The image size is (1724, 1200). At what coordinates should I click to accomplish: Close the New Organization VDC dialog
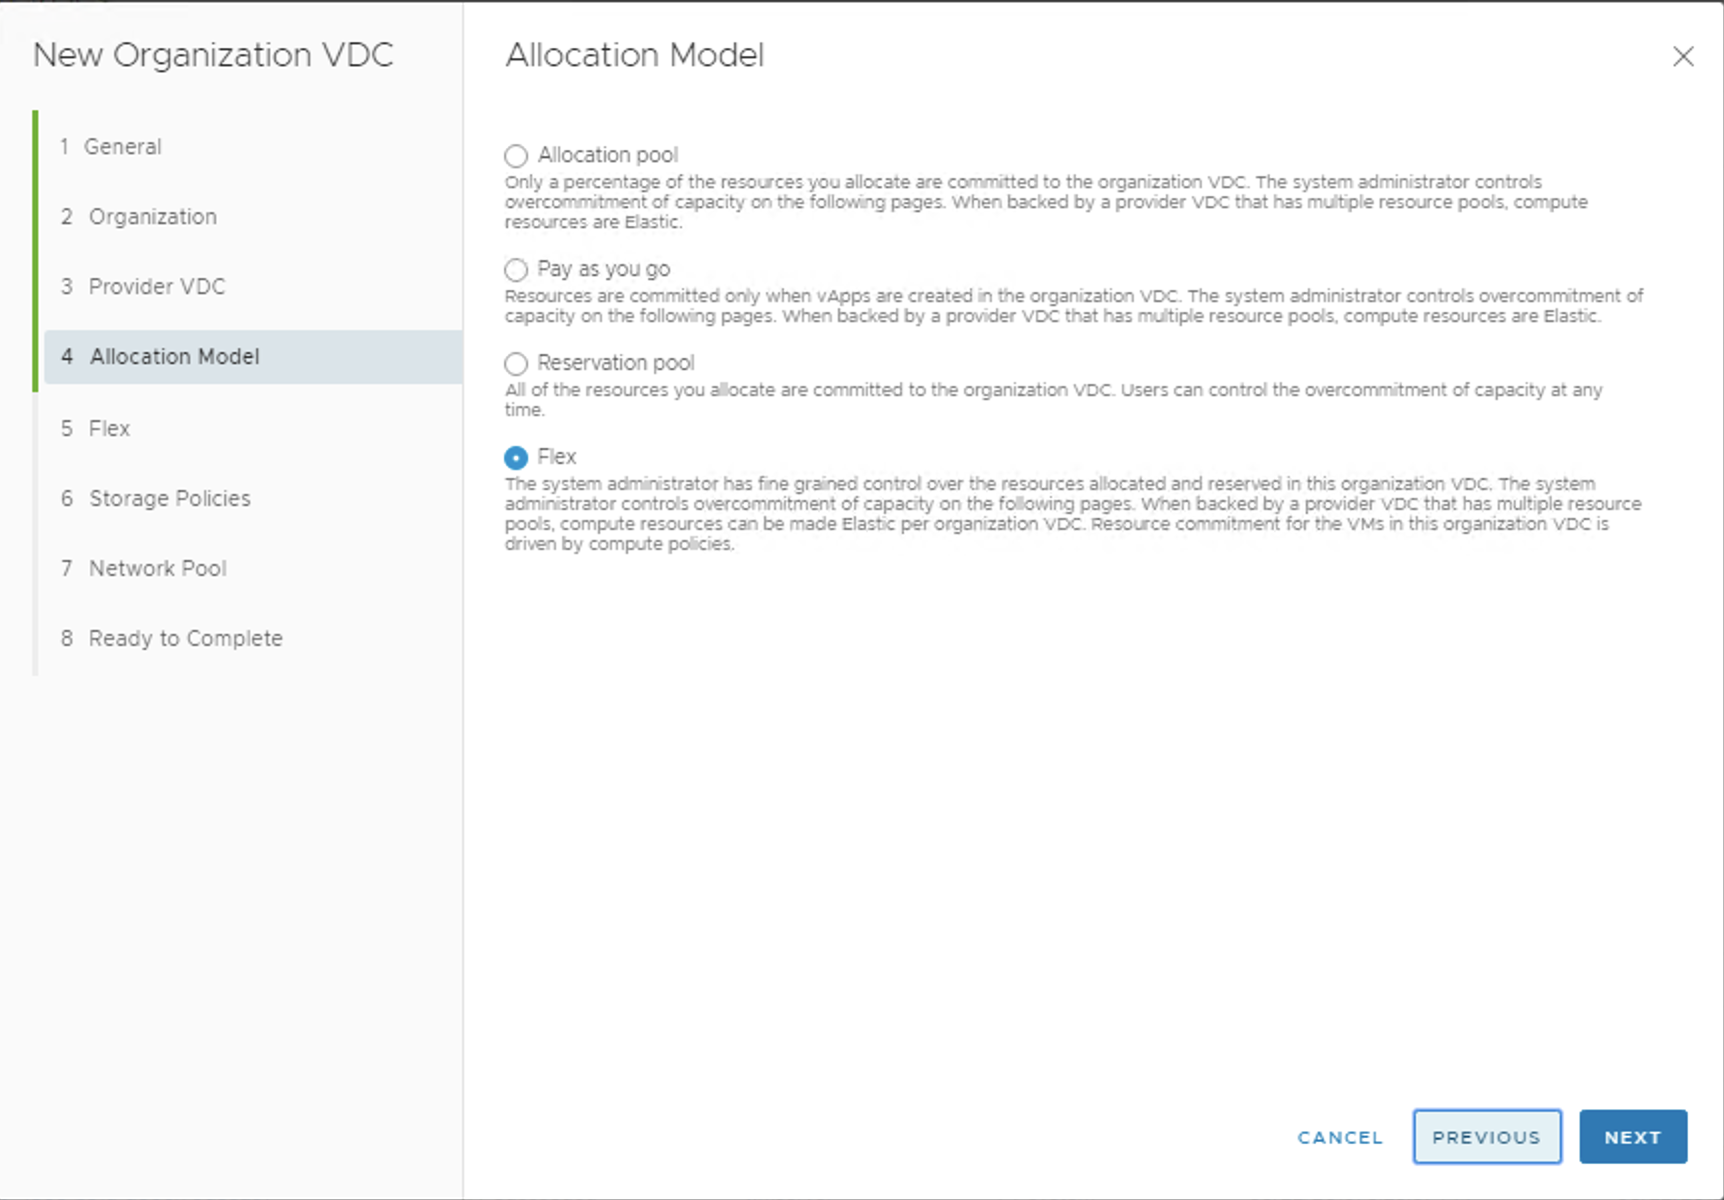(x=1683, y=57)
